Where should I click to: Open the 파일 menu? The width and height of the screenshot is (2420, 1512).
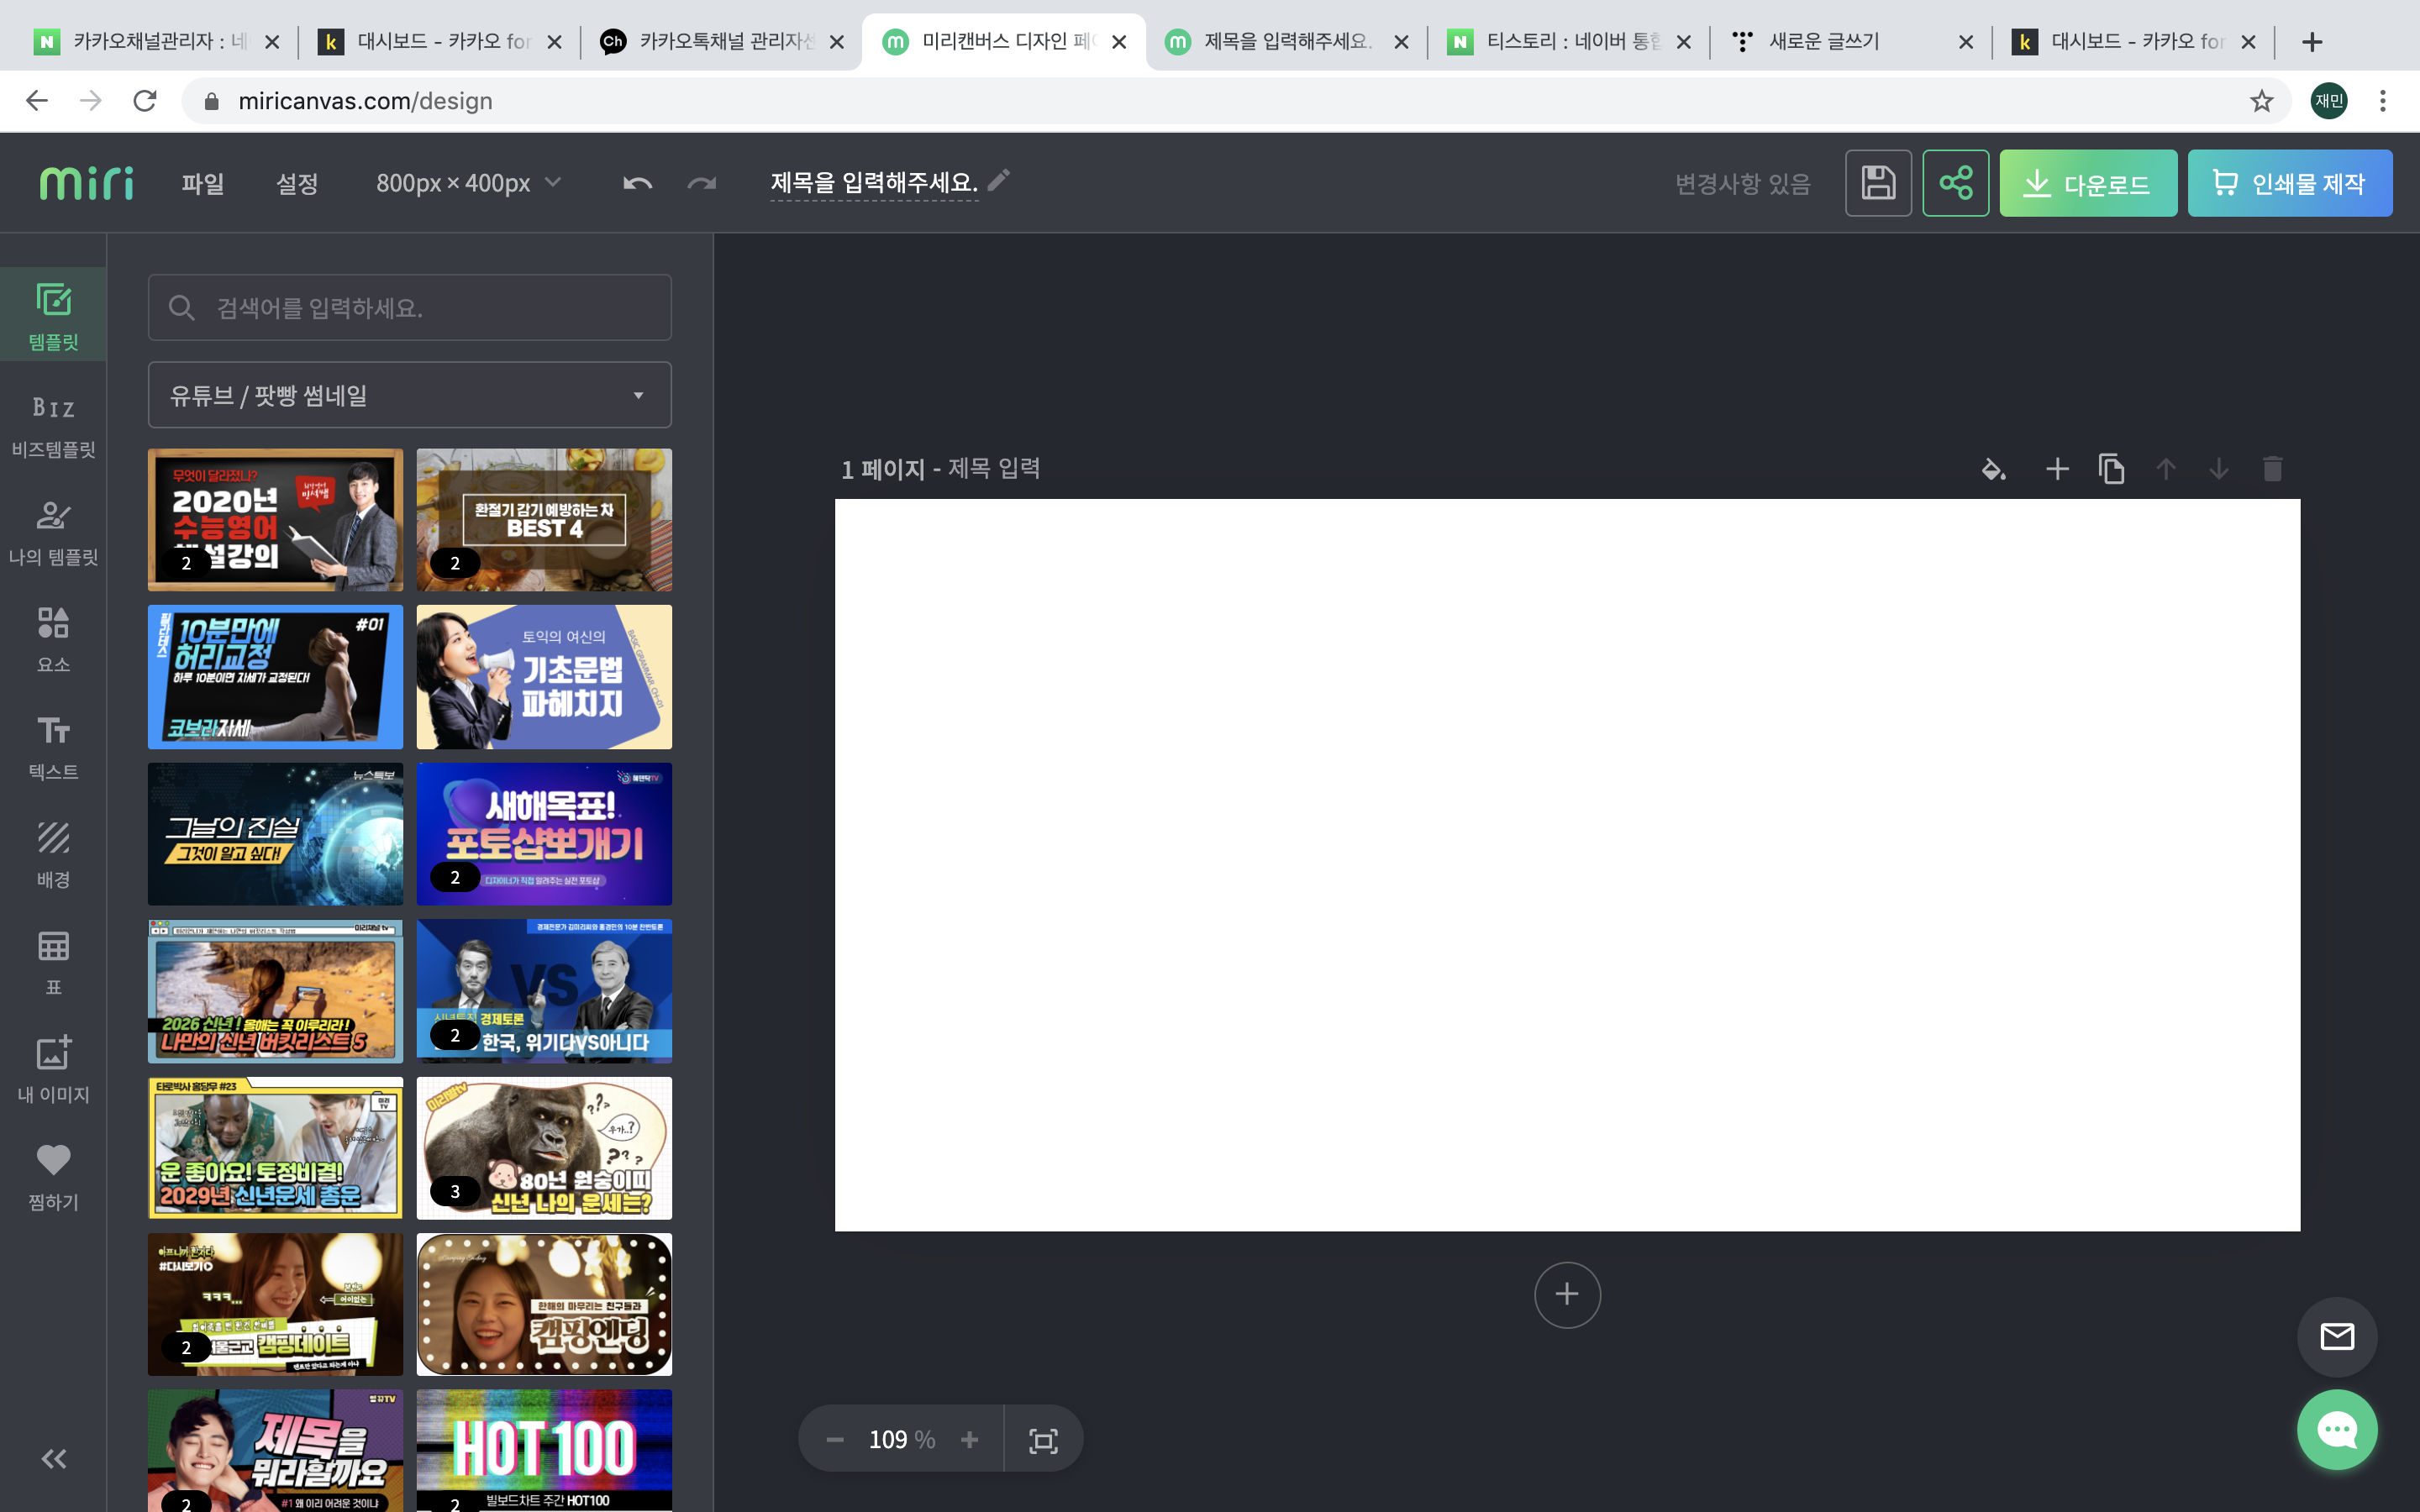(x=202, y=184)
